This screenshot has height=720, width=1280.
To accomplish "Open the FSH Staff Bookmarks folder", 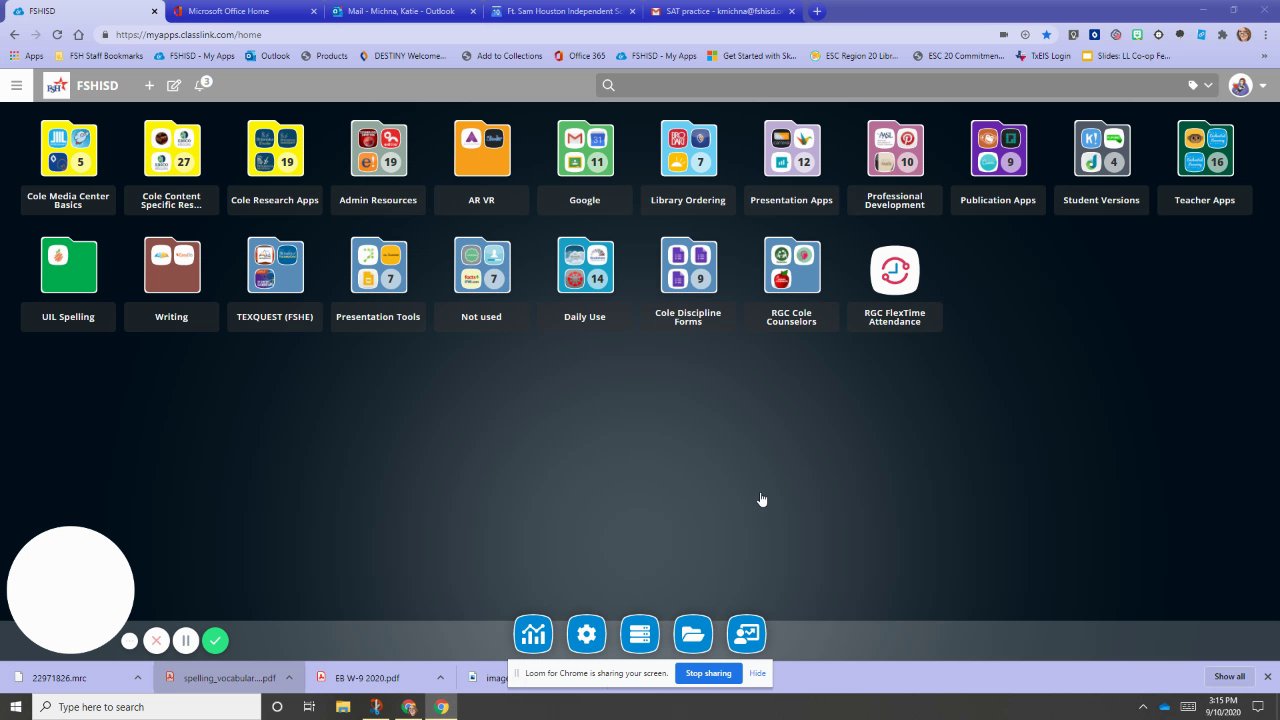I will pyautogui.click(x=98, y=56).
